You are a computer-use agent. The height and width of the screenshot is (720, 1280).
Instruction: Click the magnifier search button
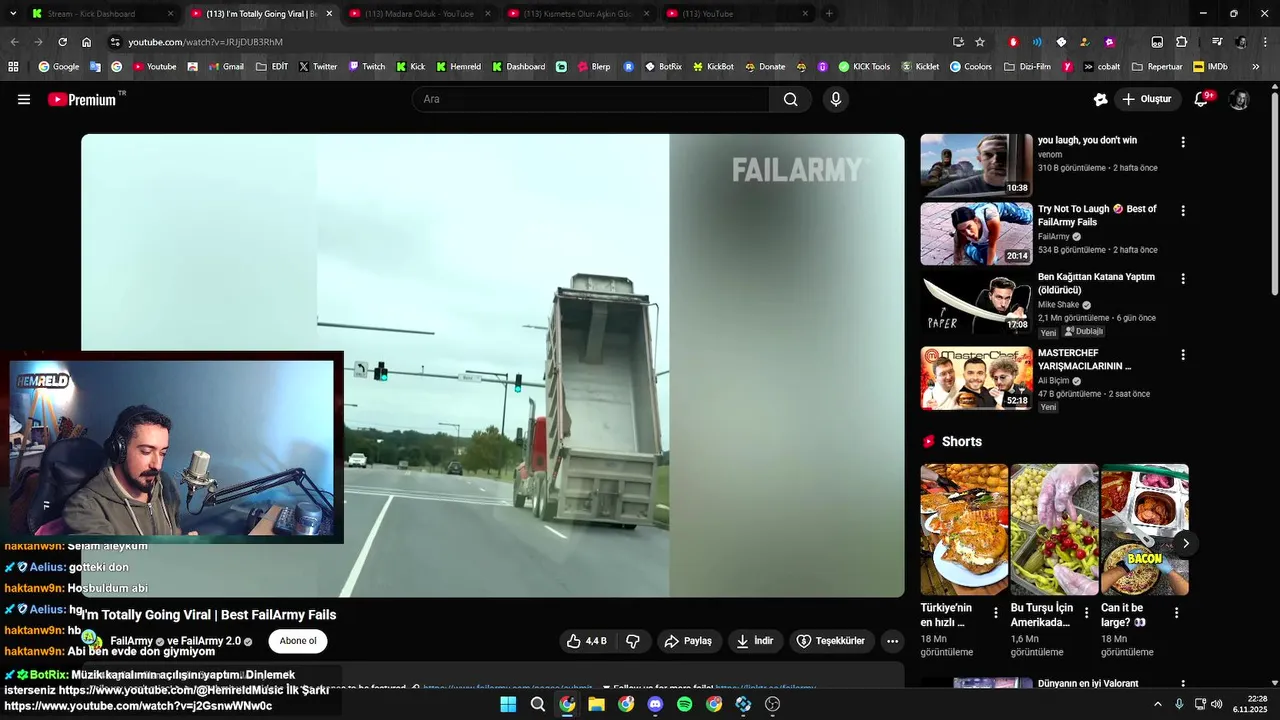[790, 99]
